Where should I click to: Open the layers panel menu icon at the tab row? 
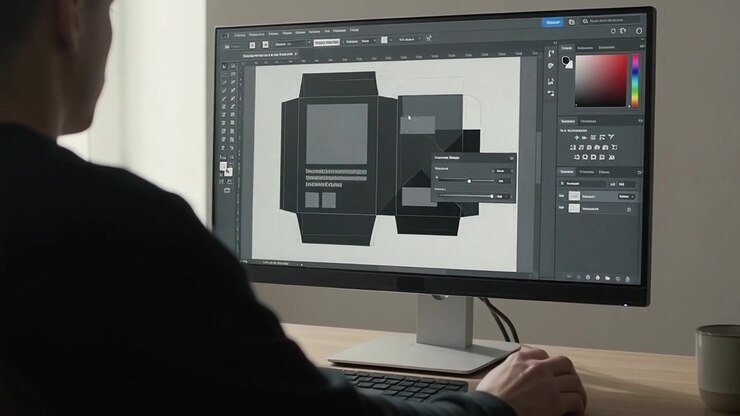639,172
